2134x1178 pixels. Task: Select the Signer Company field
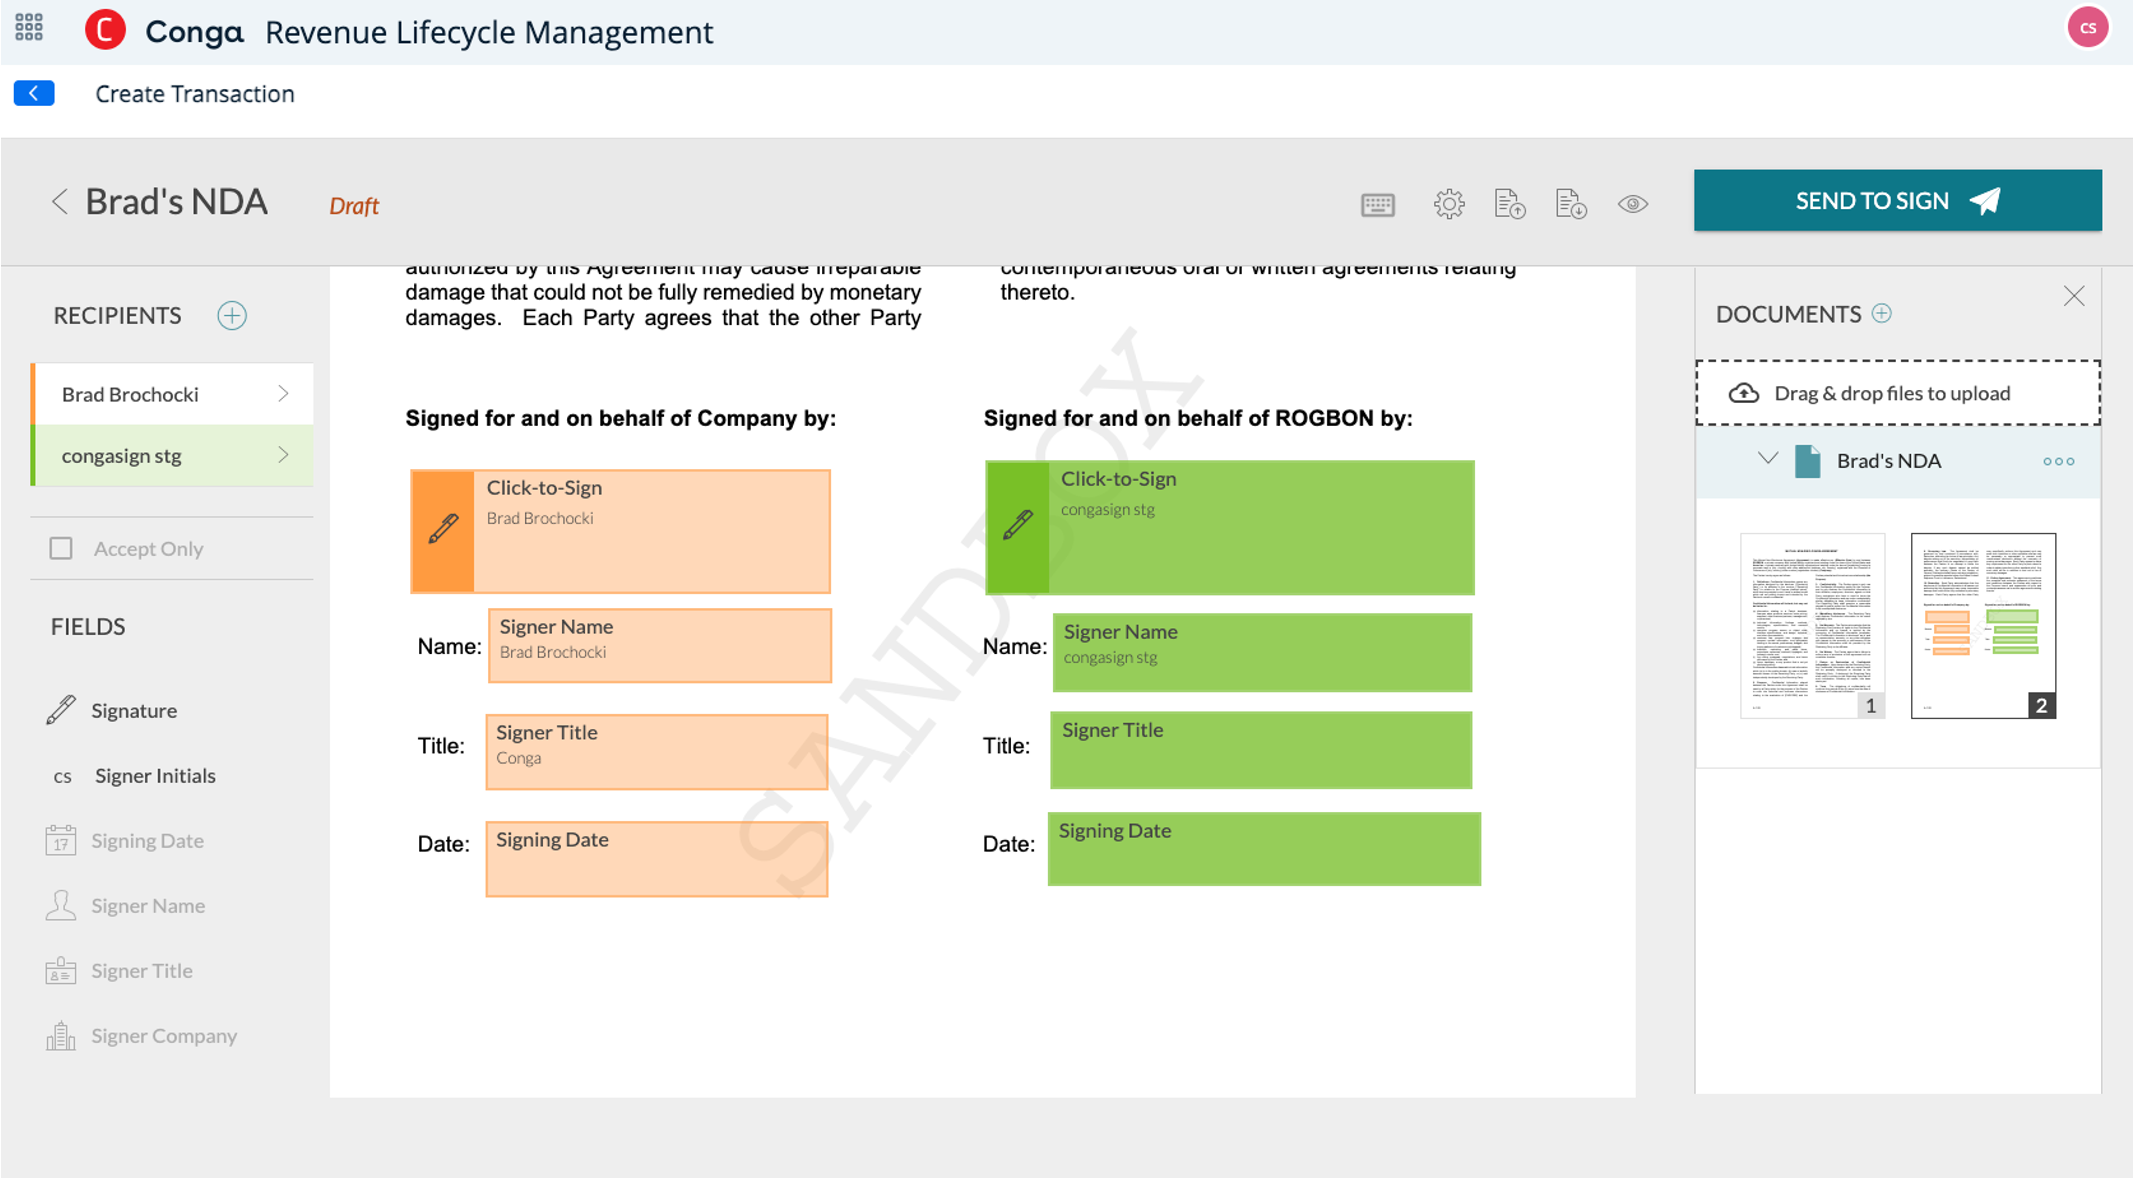pos(163,1035)
